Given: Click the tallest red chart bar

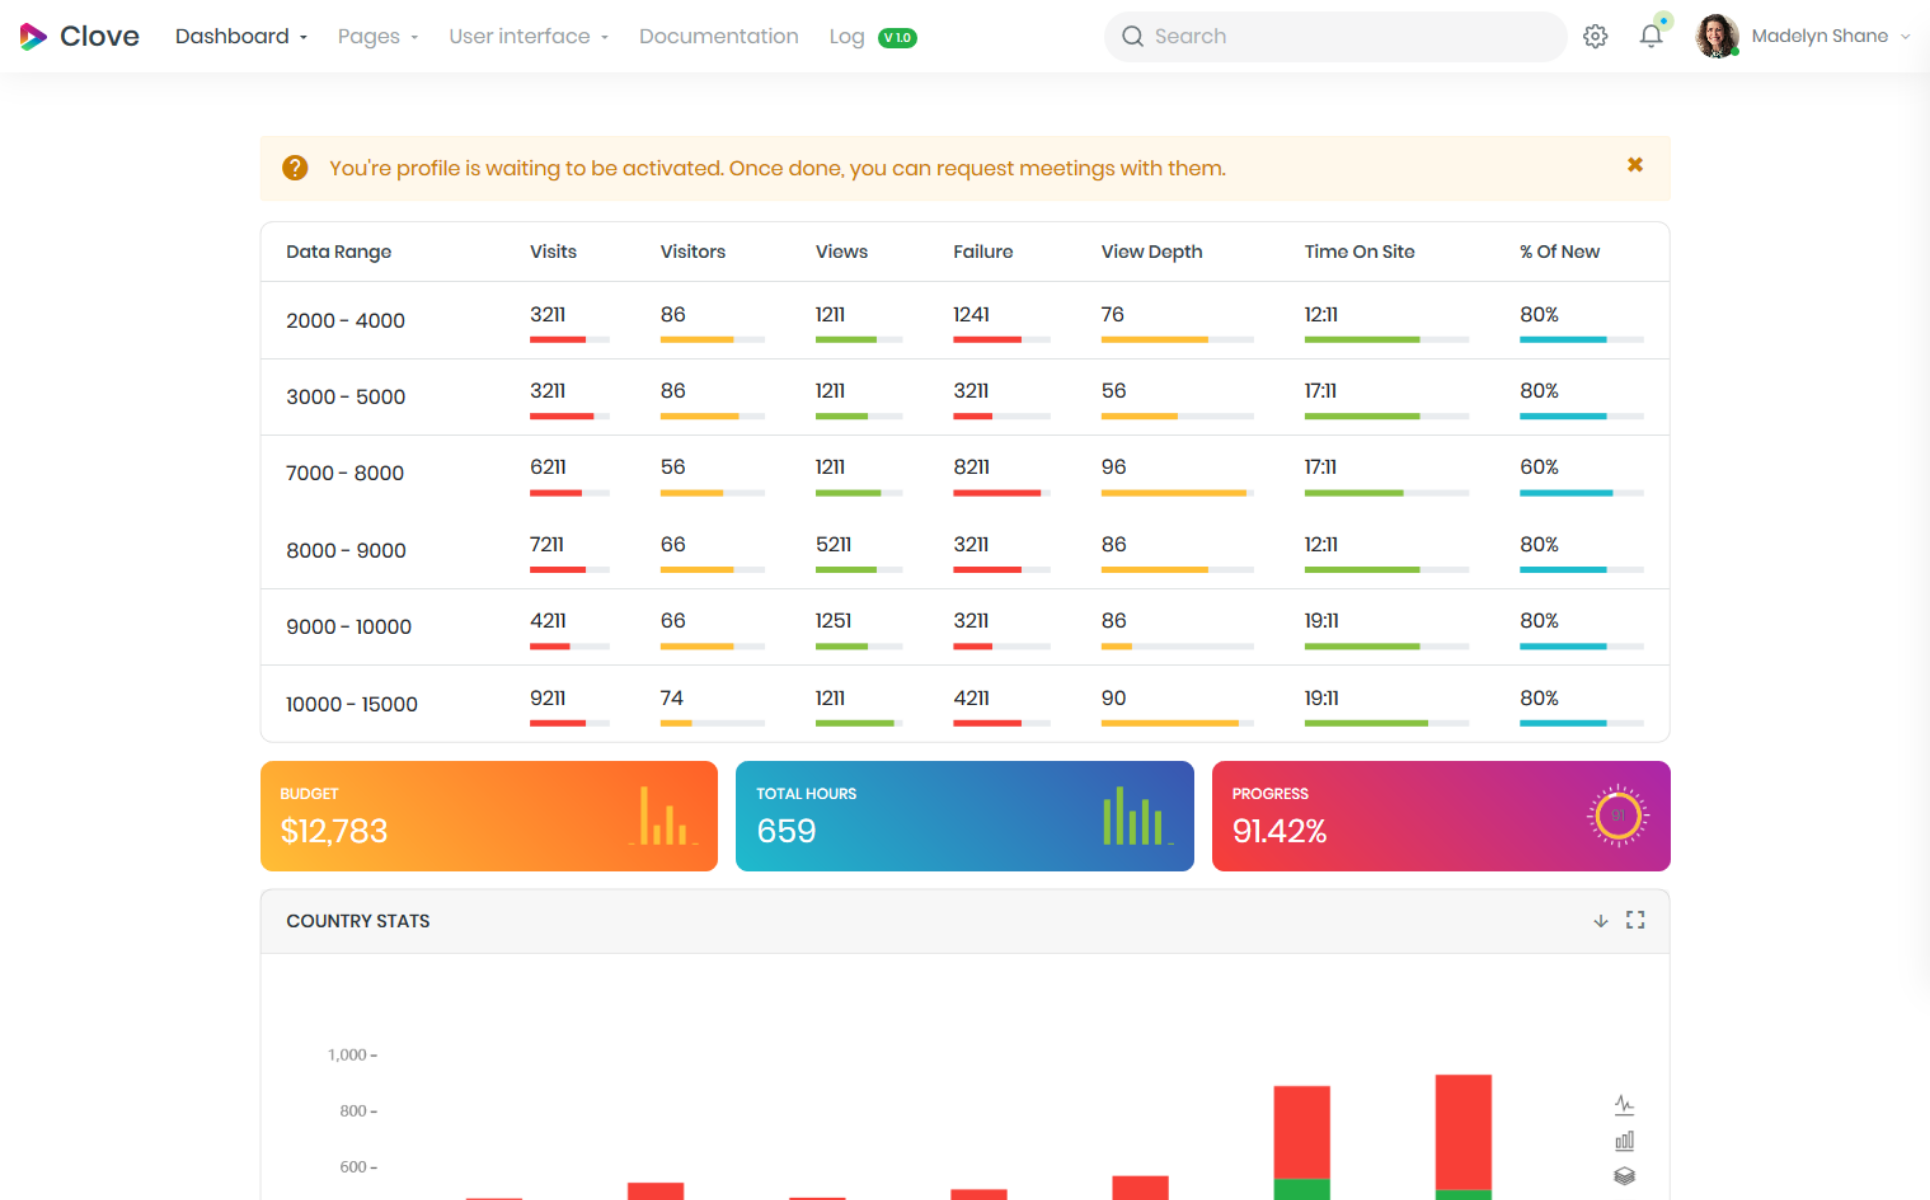Looking at the screenshot, I should [x=1463, y=1132].
